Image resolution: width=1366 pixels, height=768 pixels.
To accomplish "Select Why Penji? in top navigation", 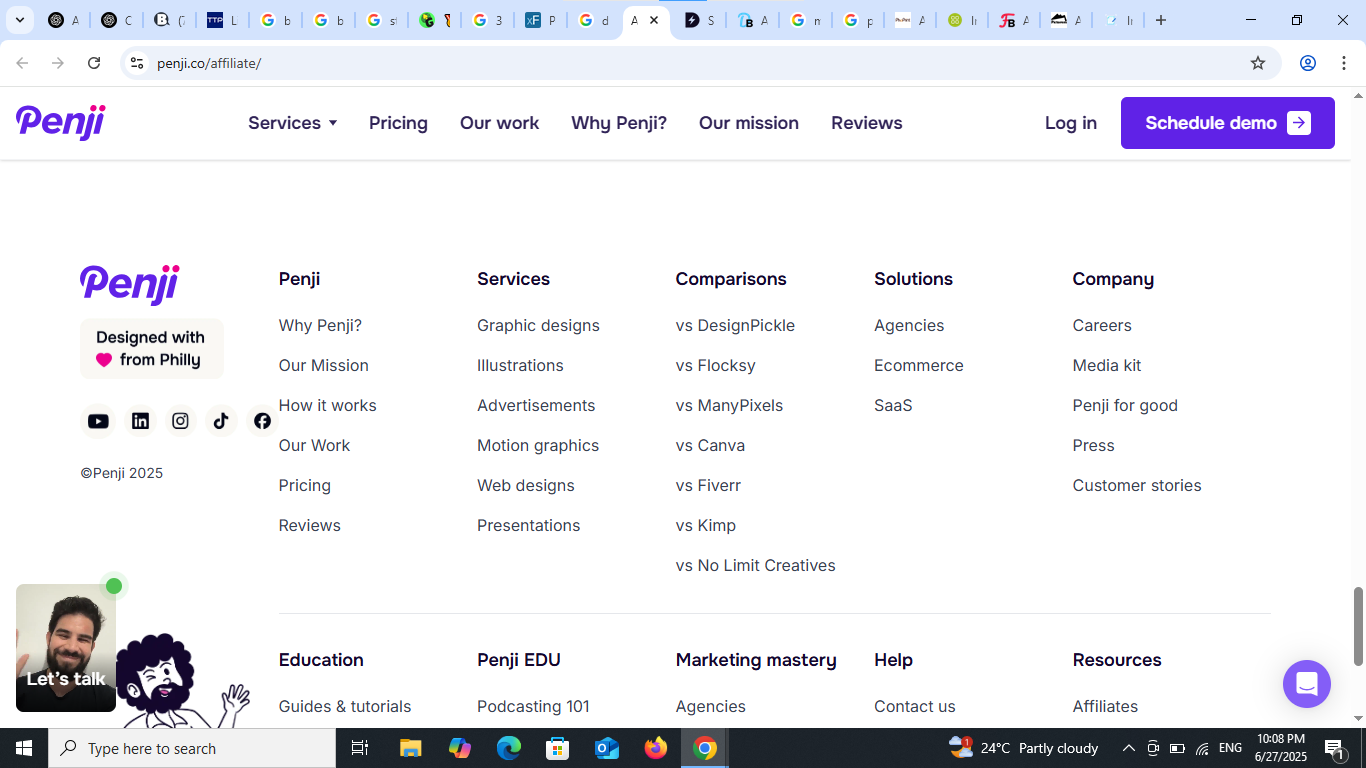I will [619, 123].
